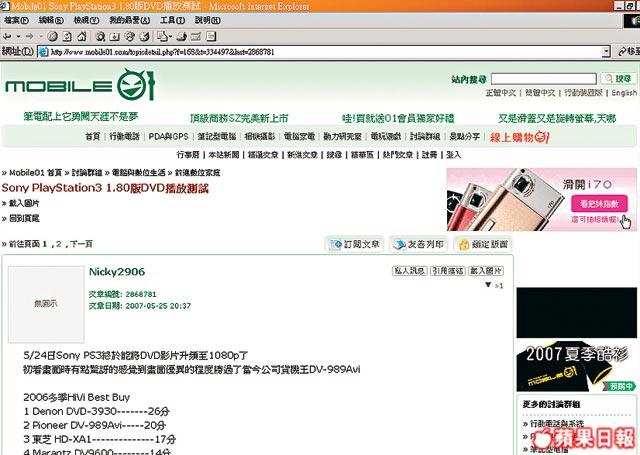
Task: Click the Nicky2906 username link
Action: [117, 272]
